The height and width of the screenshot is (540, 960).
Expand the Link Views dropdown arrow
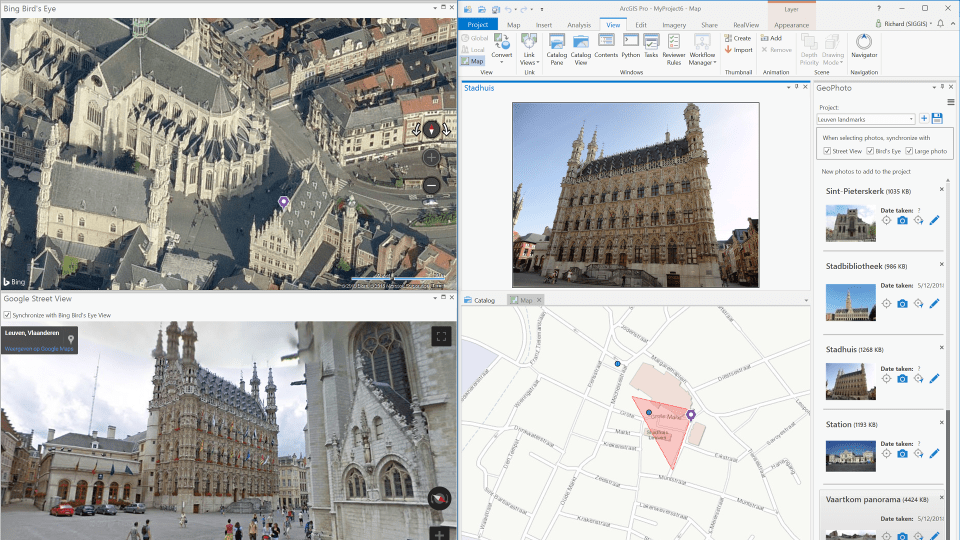pos(538,63)
